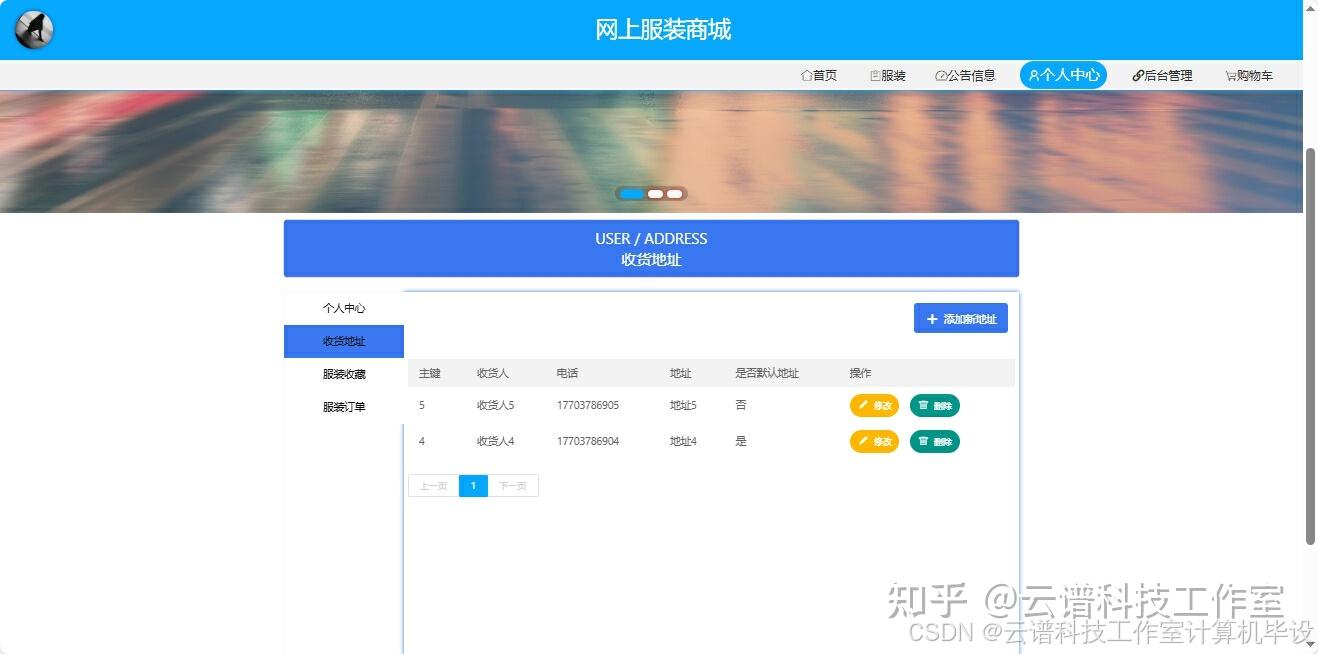Select 服装订单 in the left sidebar

pyautogui.click(x=344, y=407)
